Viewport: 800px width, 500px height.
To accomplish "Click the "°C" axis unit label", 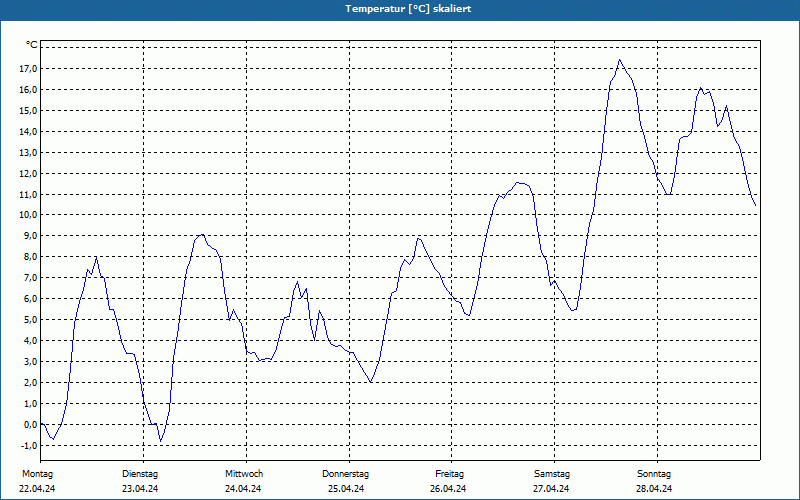I will (x=32, y=45).
